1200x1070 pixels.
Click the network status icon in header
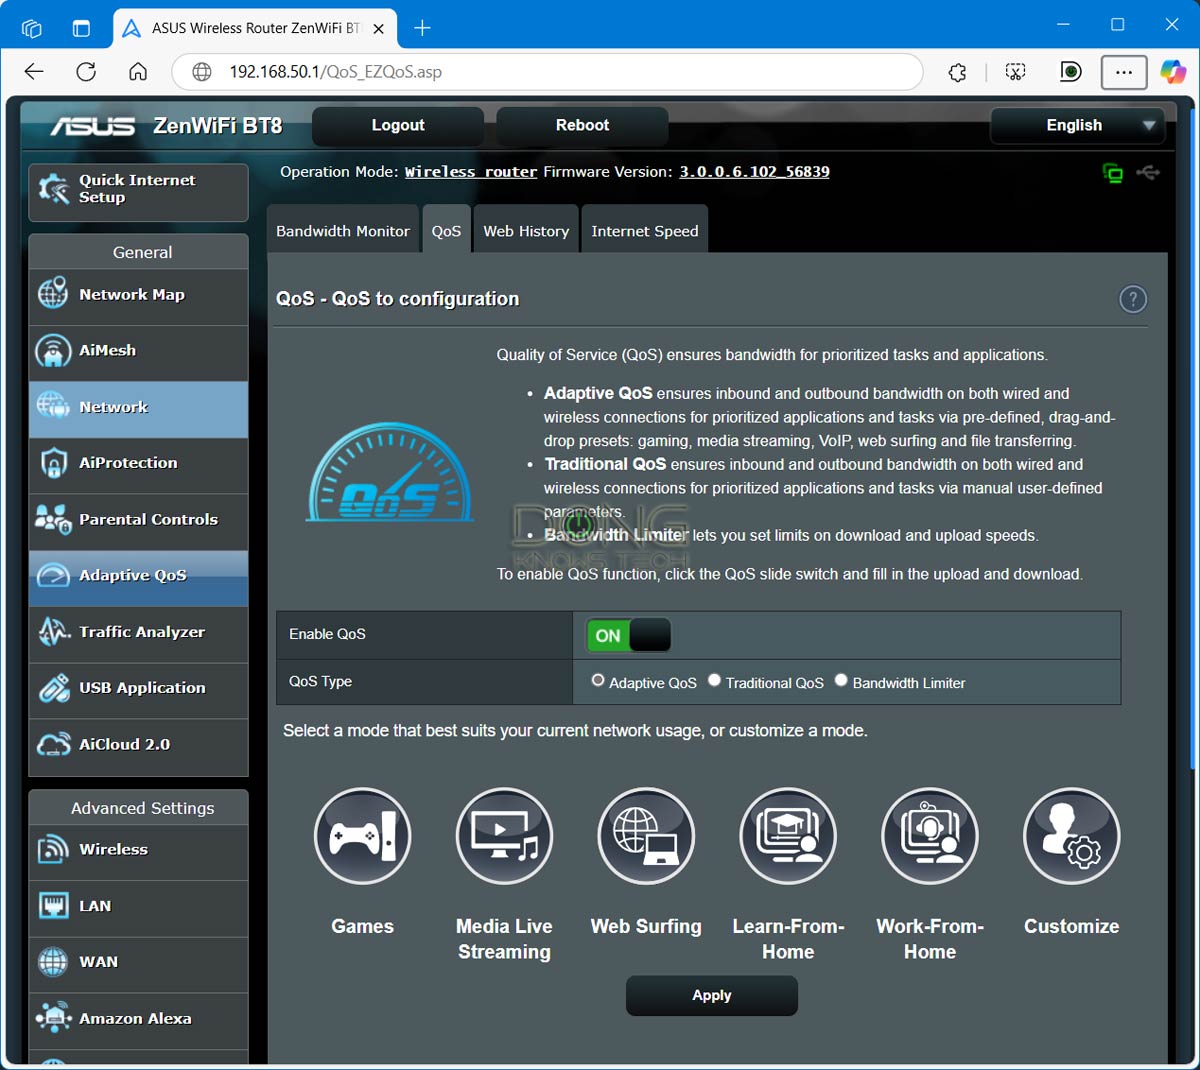click(x=1112, y=173)
